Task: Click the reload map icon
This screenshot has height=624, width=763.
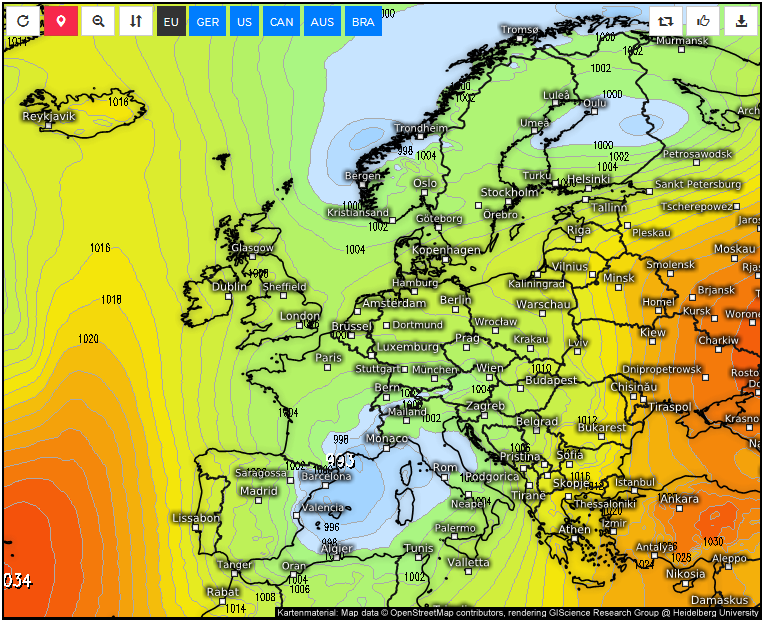Action: click(23, 21)
